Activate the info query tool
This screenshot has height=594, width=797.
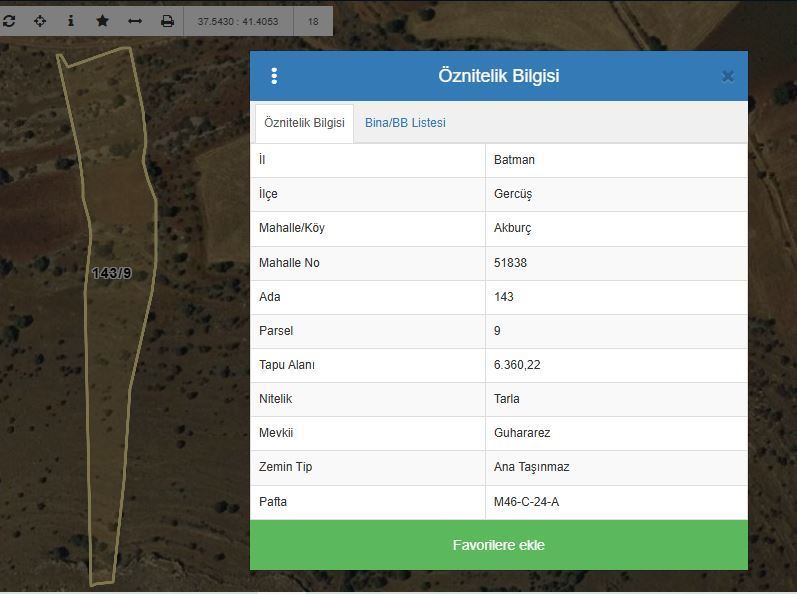click(71, 21)
